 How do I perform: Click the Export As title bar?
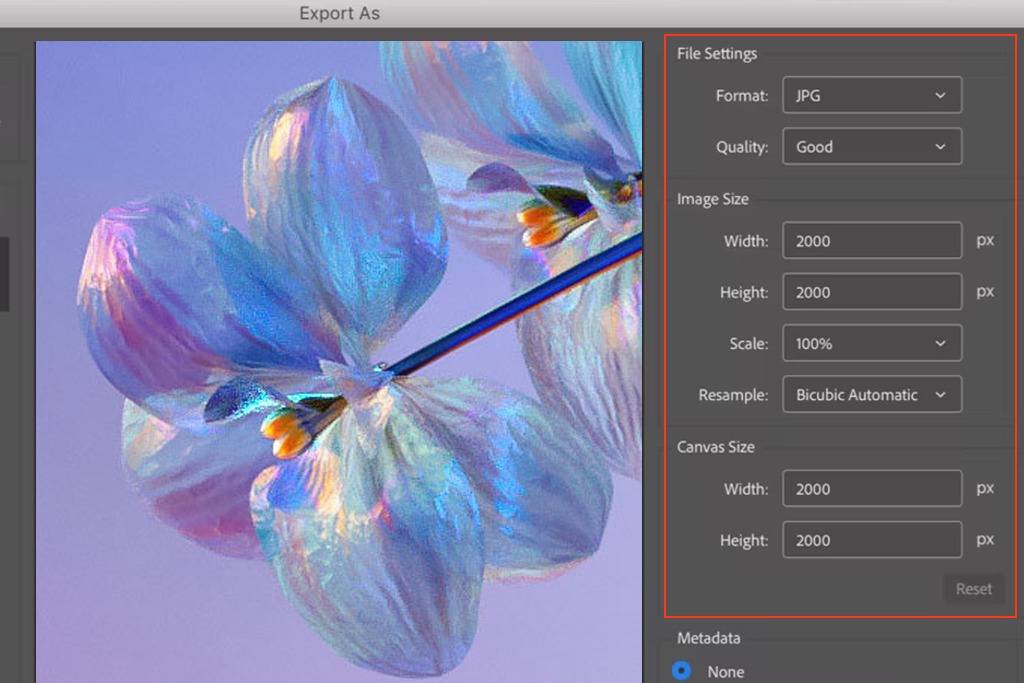(x=340, y=14)
